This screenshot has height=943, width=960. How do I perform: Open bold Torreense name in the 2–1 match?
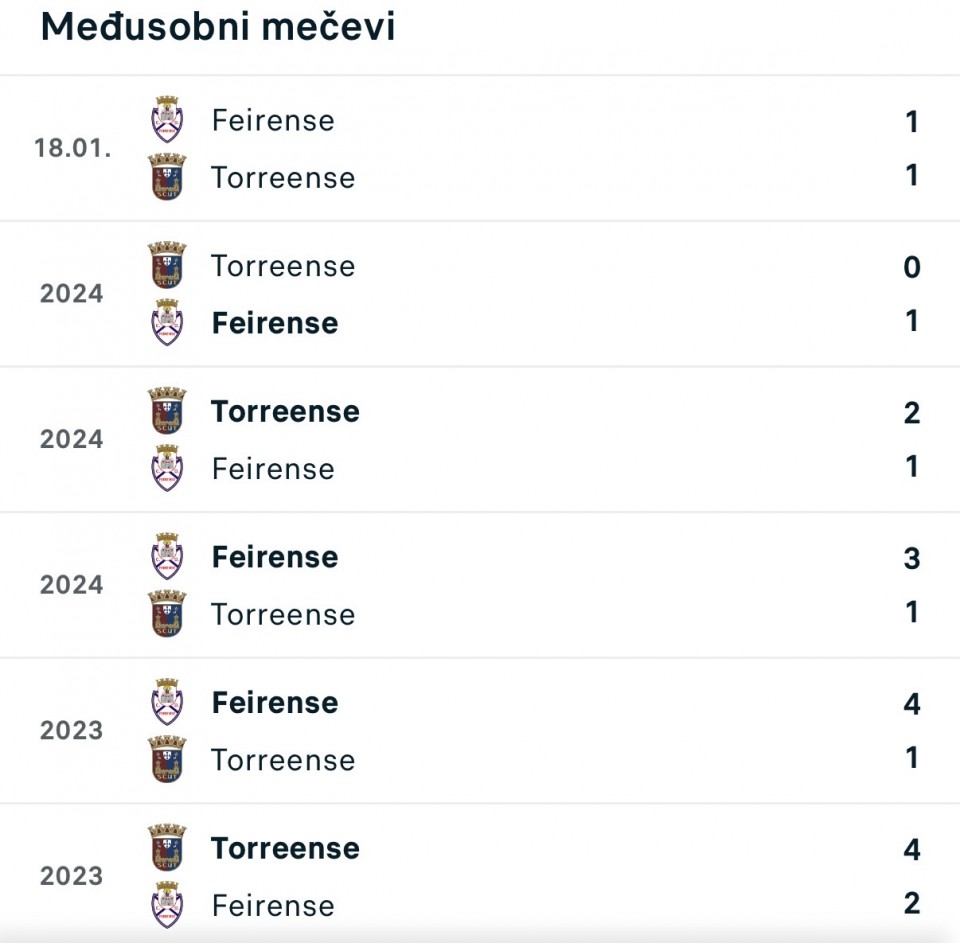tap(285, 411)
